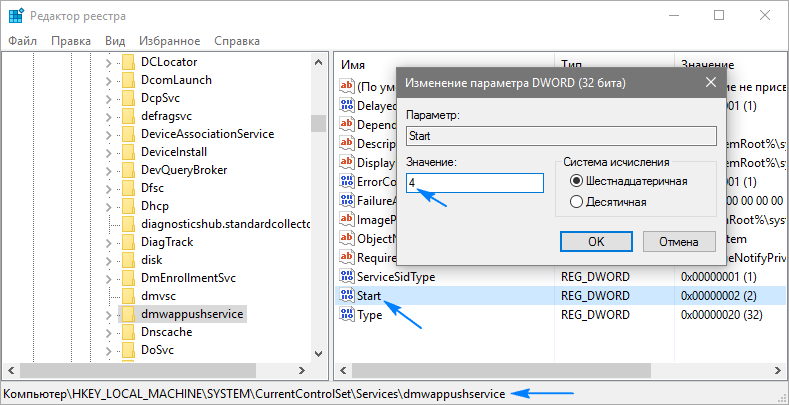
Task: Select the DmEnrollmentSvc folder icon
Action: (129, 278)
